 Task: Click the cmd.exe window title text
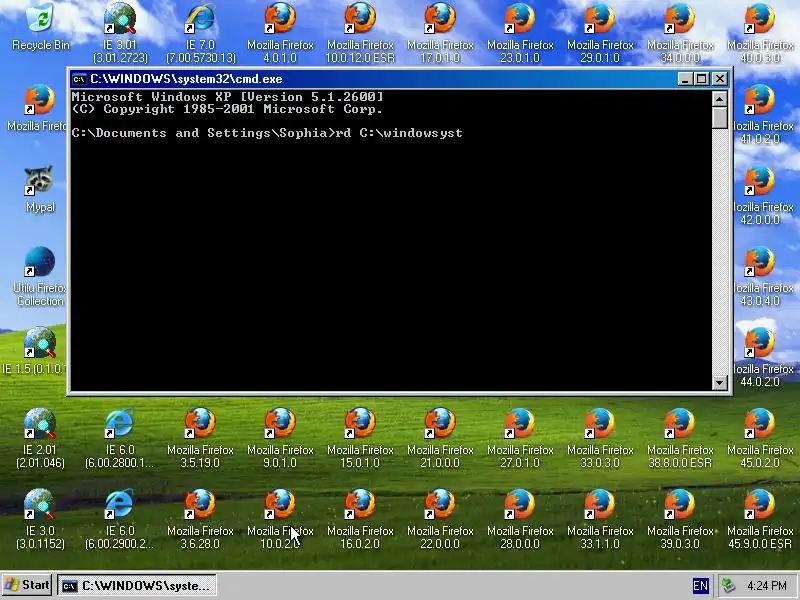click(186, 79)
